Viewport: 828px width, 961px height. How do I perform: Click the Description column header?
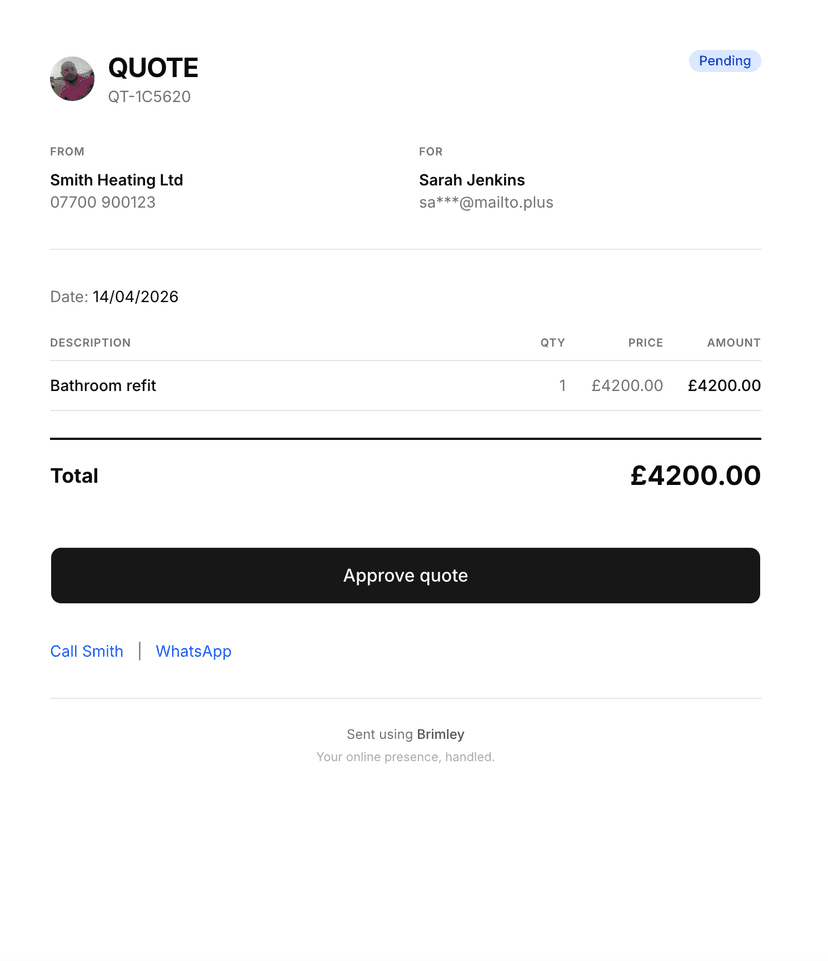pyautogui.click(x=90, y=343)
